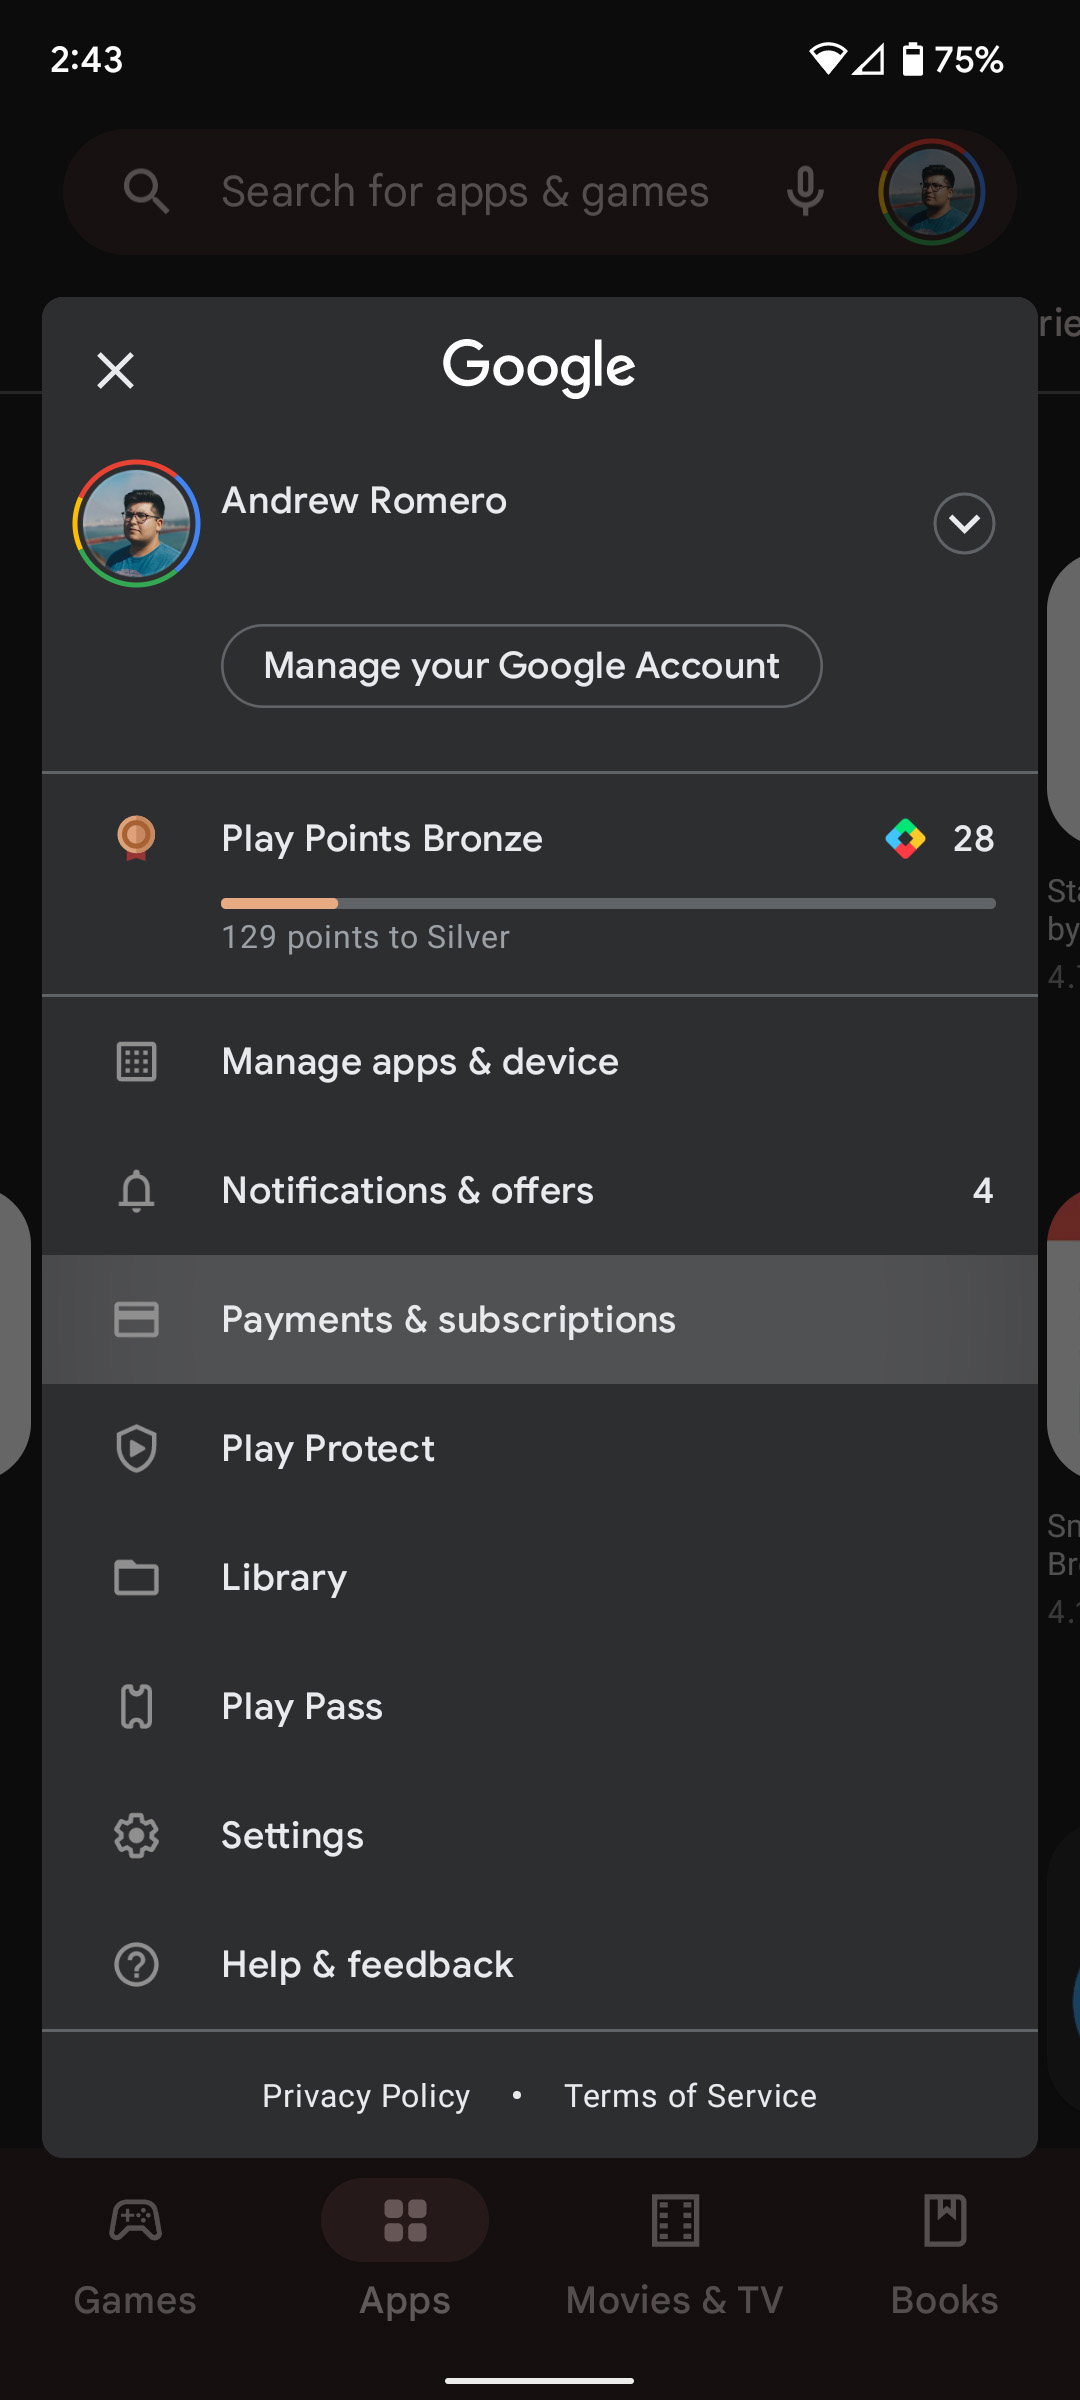Tap Manage your Google Account button
Image resolution: width=1080 pixels, height=2400 pixels.
tap(521, 666)
